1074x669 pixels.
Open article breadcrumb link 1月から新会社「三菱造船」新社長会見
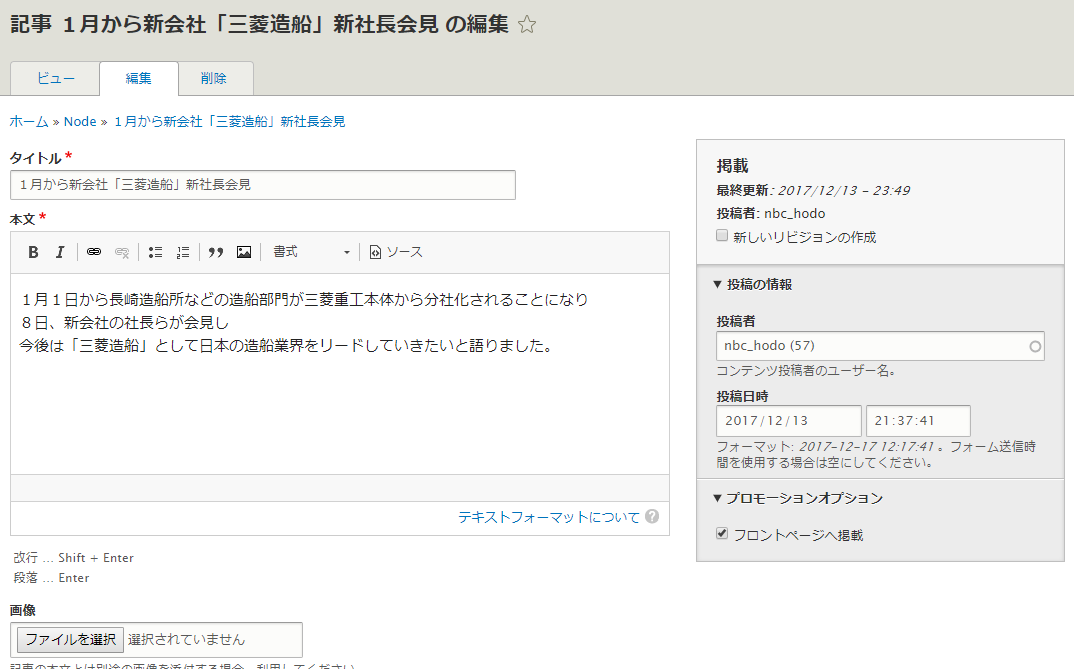pos(229,121)
